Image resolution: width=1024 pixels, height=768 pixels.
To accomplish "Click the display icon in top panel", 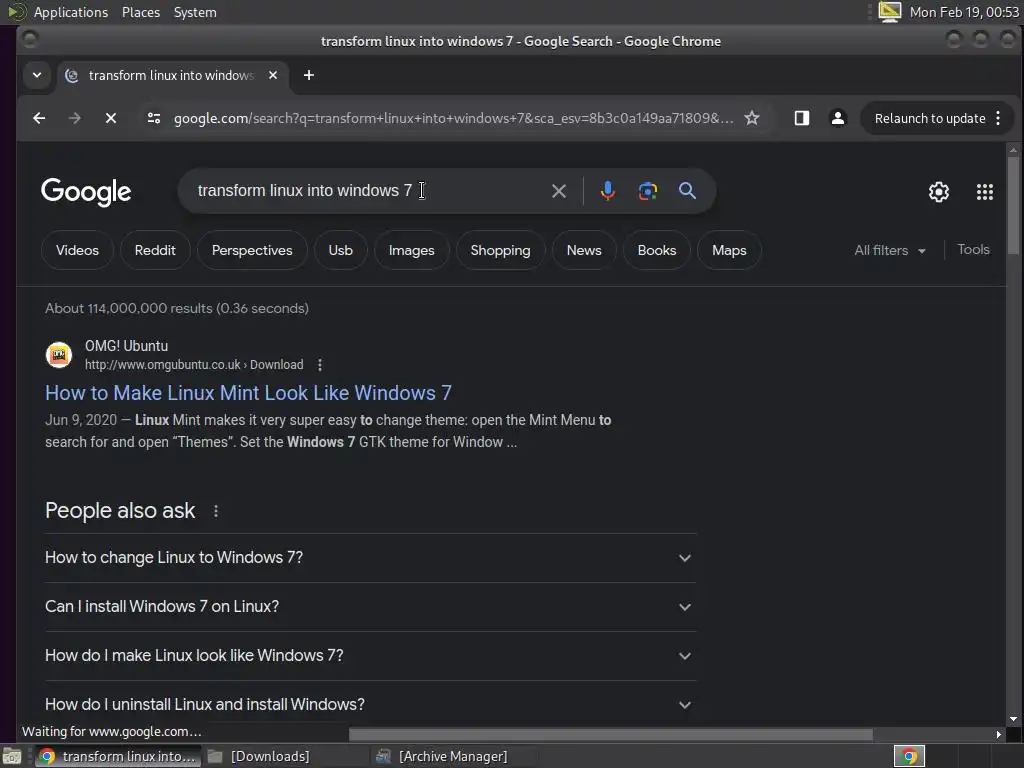I will click(x=889, y=12).
